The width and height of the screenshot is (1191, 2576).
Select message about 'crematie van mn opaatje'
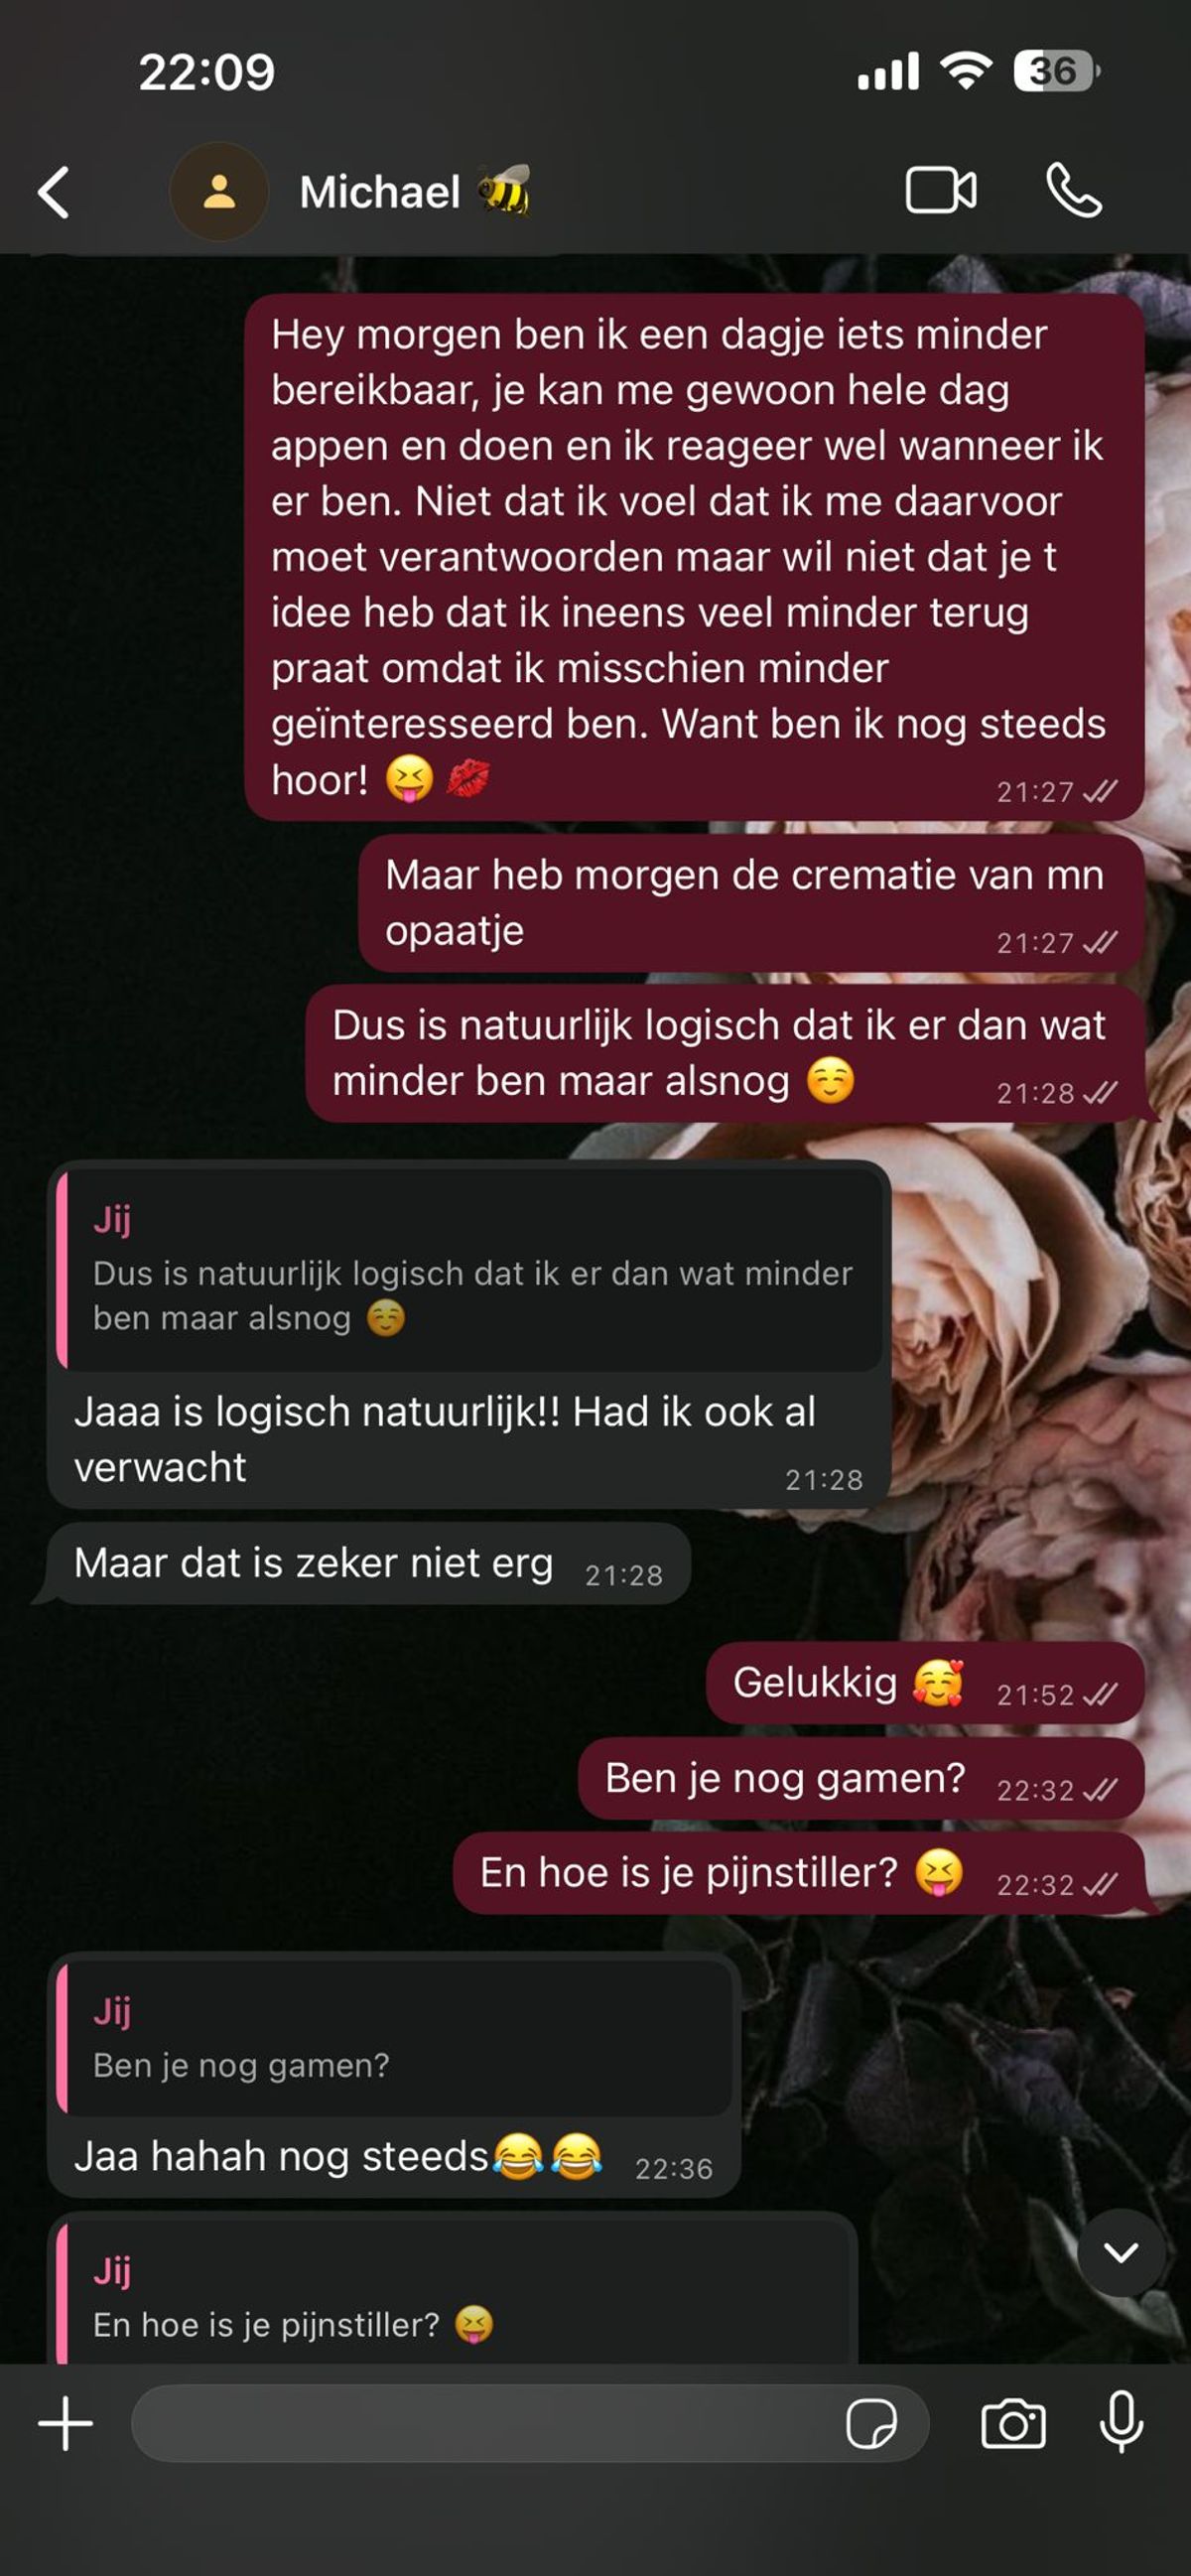(751, 903)
